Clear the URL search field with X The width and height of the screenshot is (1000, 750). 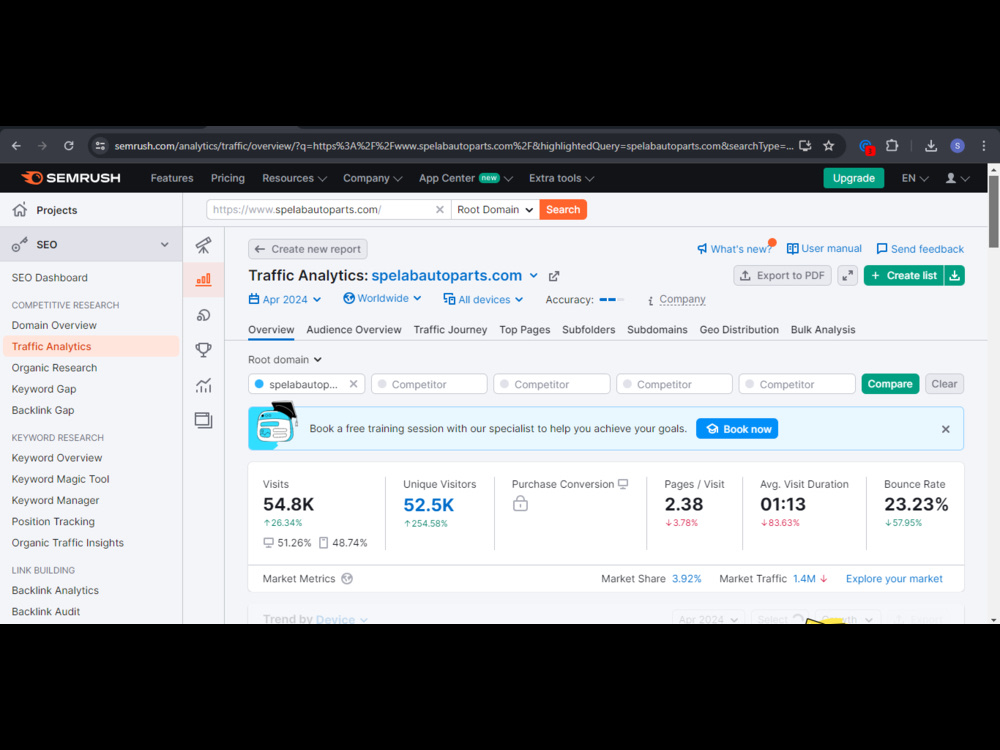439,210
